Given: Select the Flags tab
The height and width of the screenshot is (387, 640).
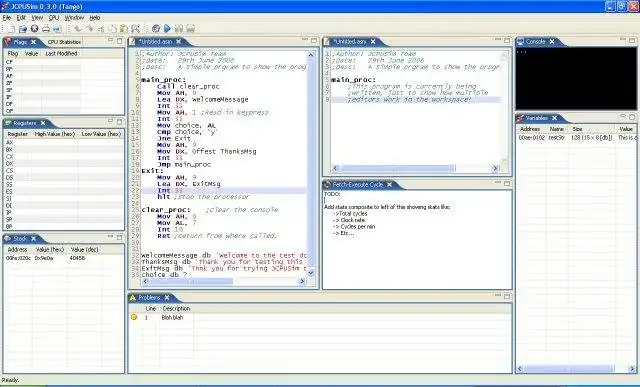Looking at the screenshot, I should coord(20,42).
